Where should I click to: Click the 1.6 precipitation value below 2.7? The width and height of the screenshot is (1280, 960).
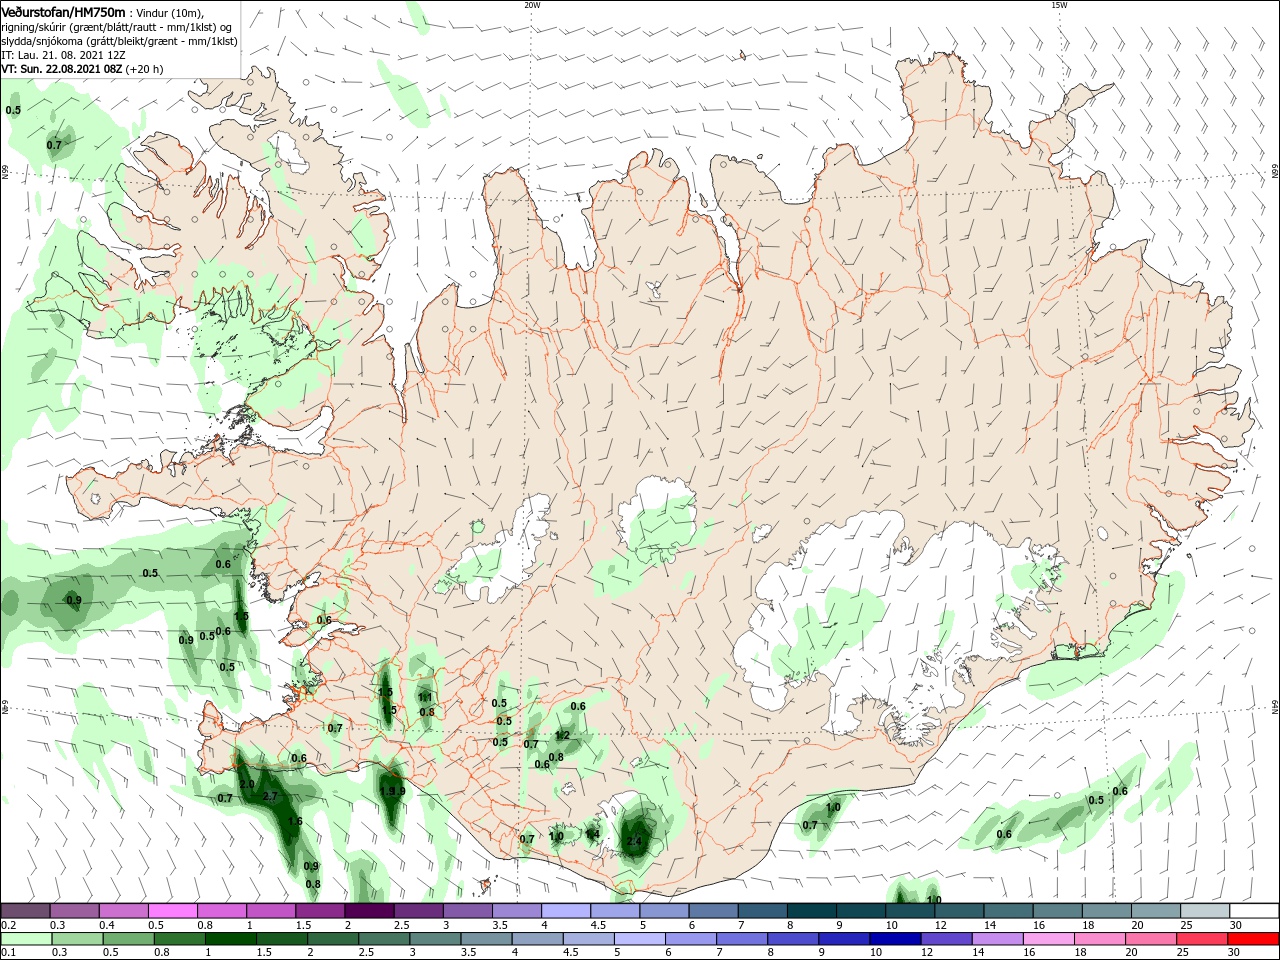pyautogui.click(x=295, y=822)
